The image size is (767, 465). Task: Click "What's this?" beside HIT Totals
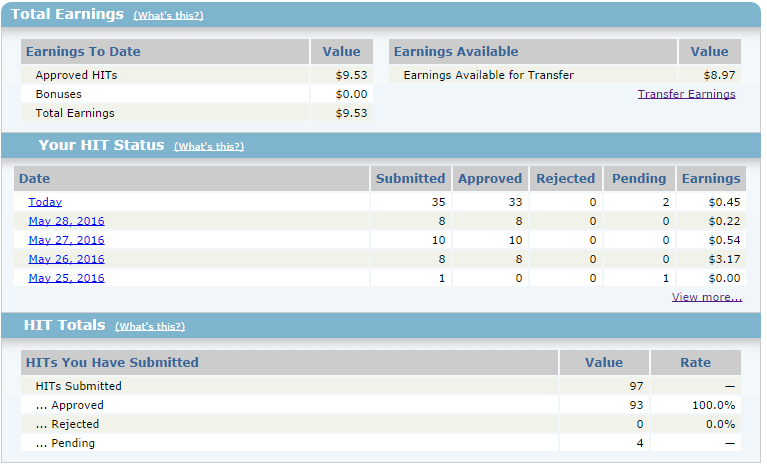click(150, 327)
